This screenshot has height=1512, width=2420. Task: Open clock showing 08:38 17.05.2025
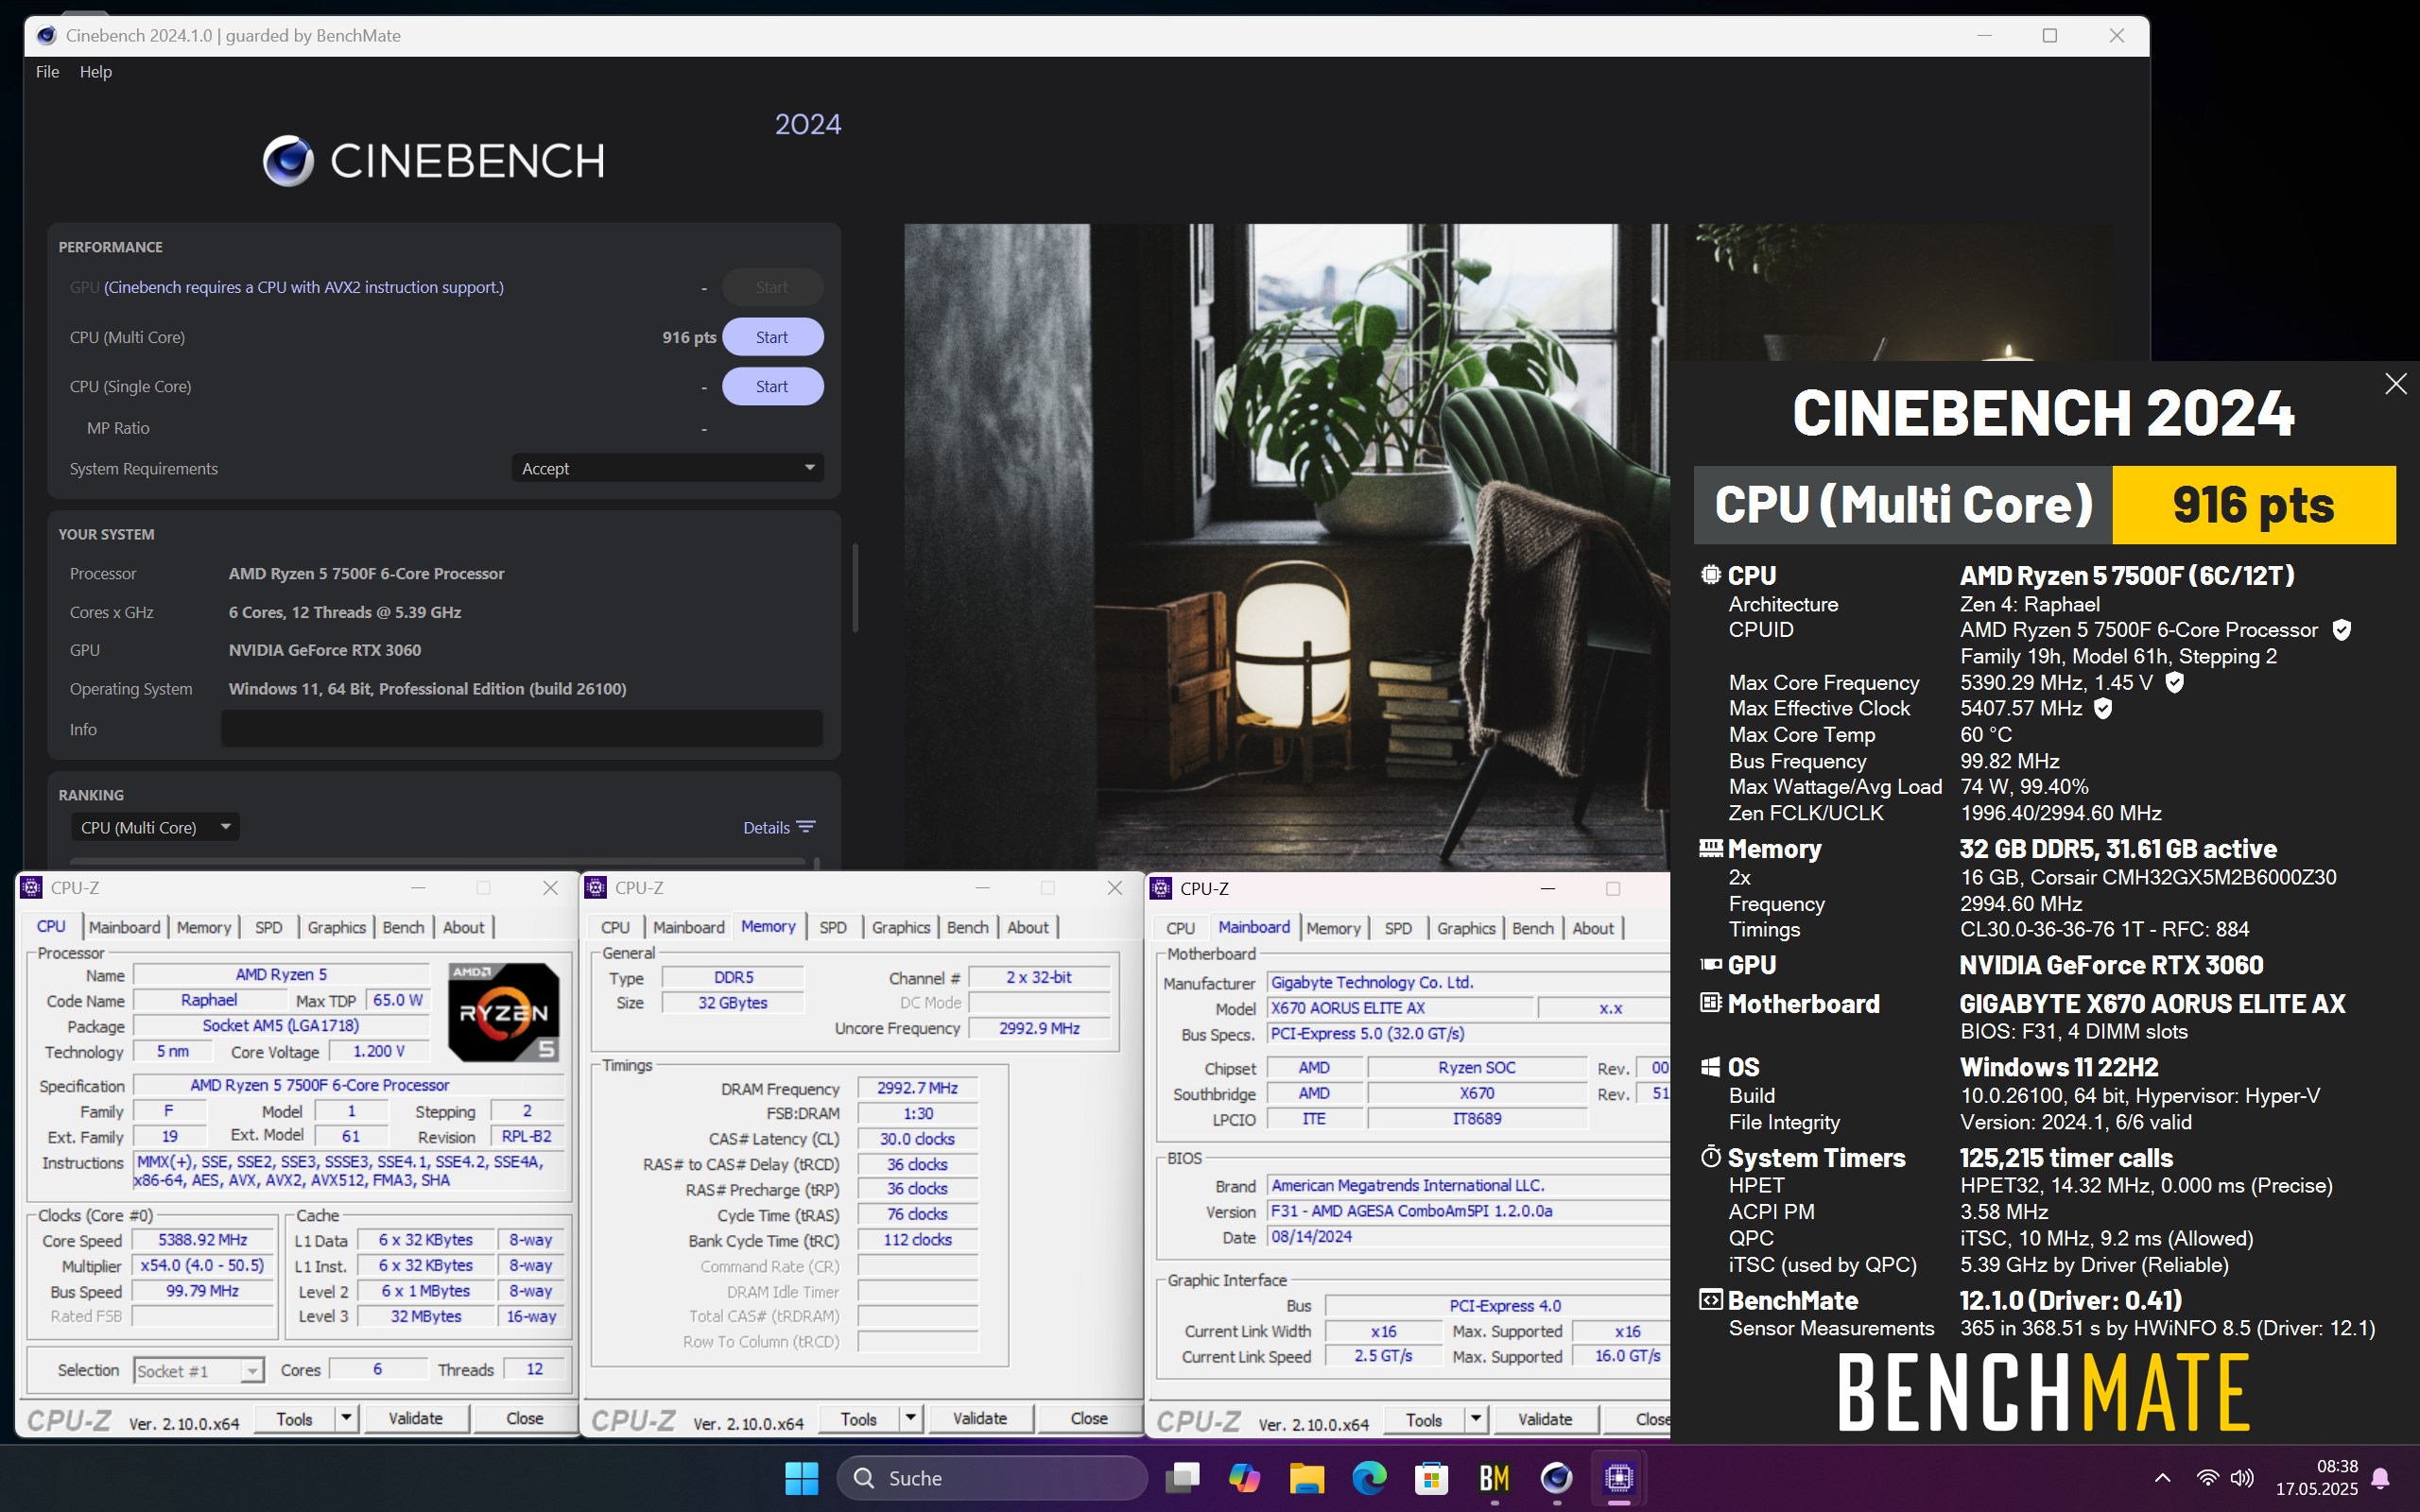click(x=2316, y=1477)
